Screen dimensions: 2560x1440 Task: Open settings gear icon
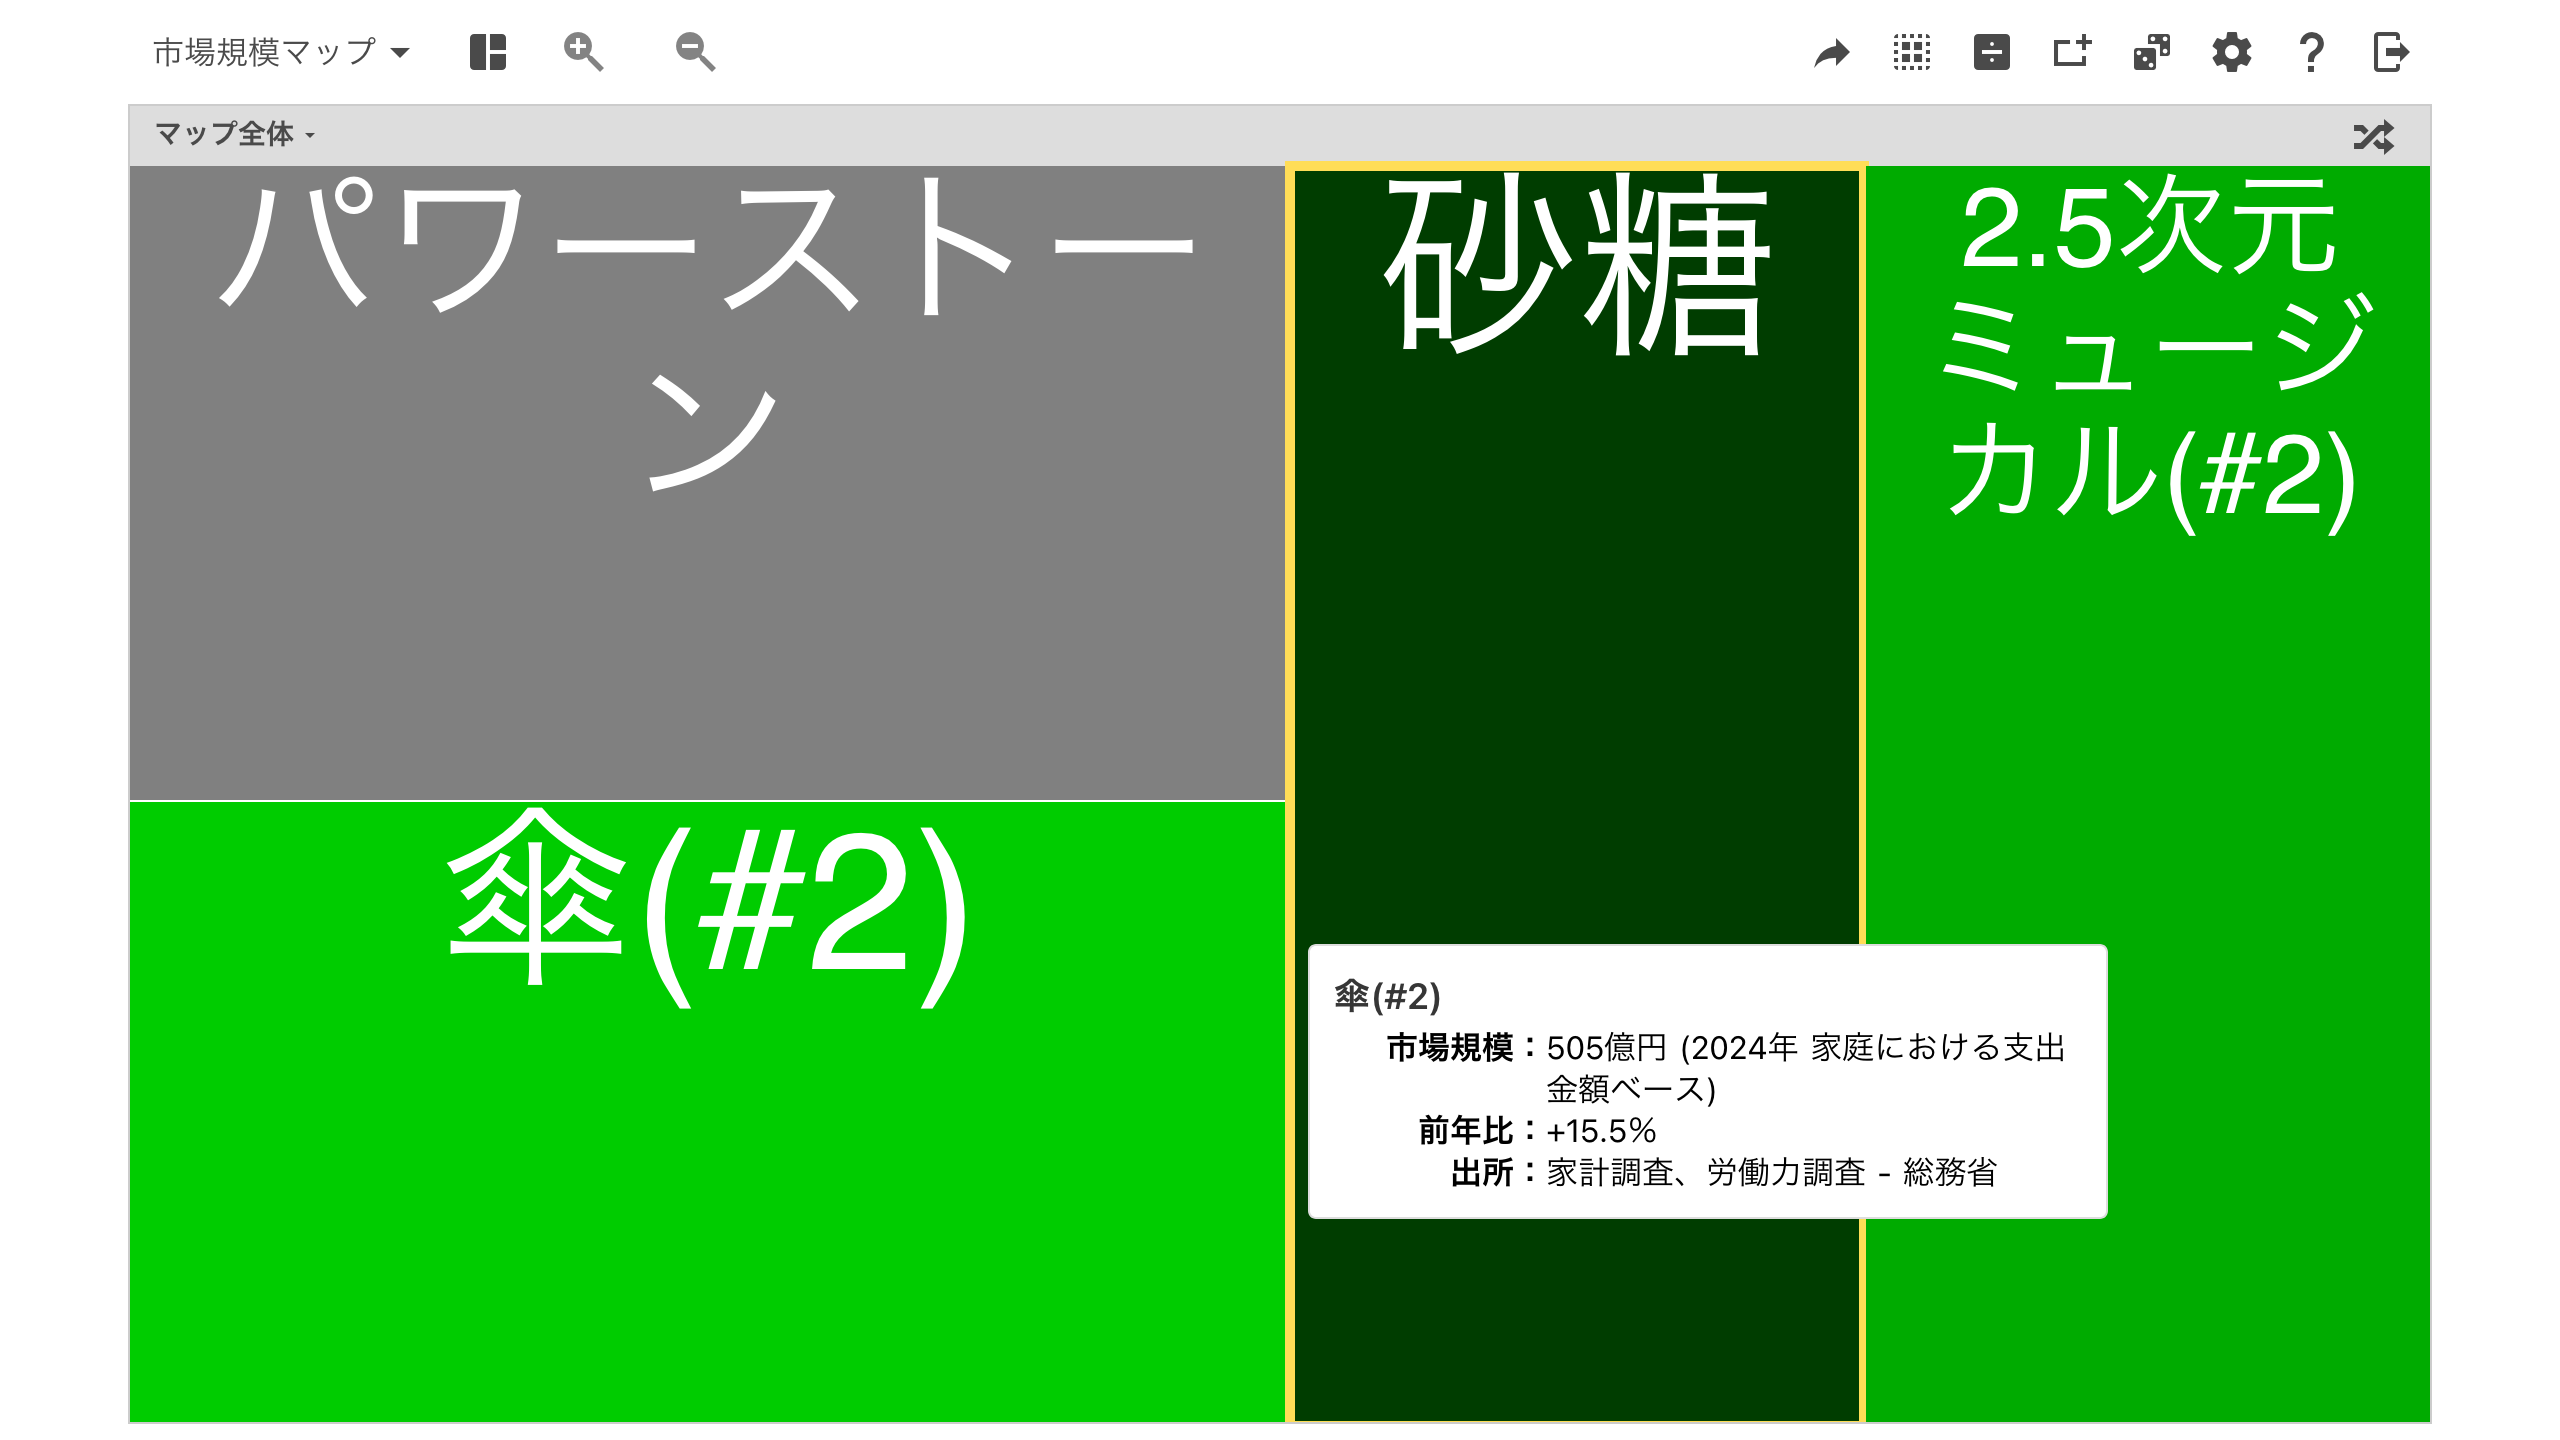(2231, 52)
